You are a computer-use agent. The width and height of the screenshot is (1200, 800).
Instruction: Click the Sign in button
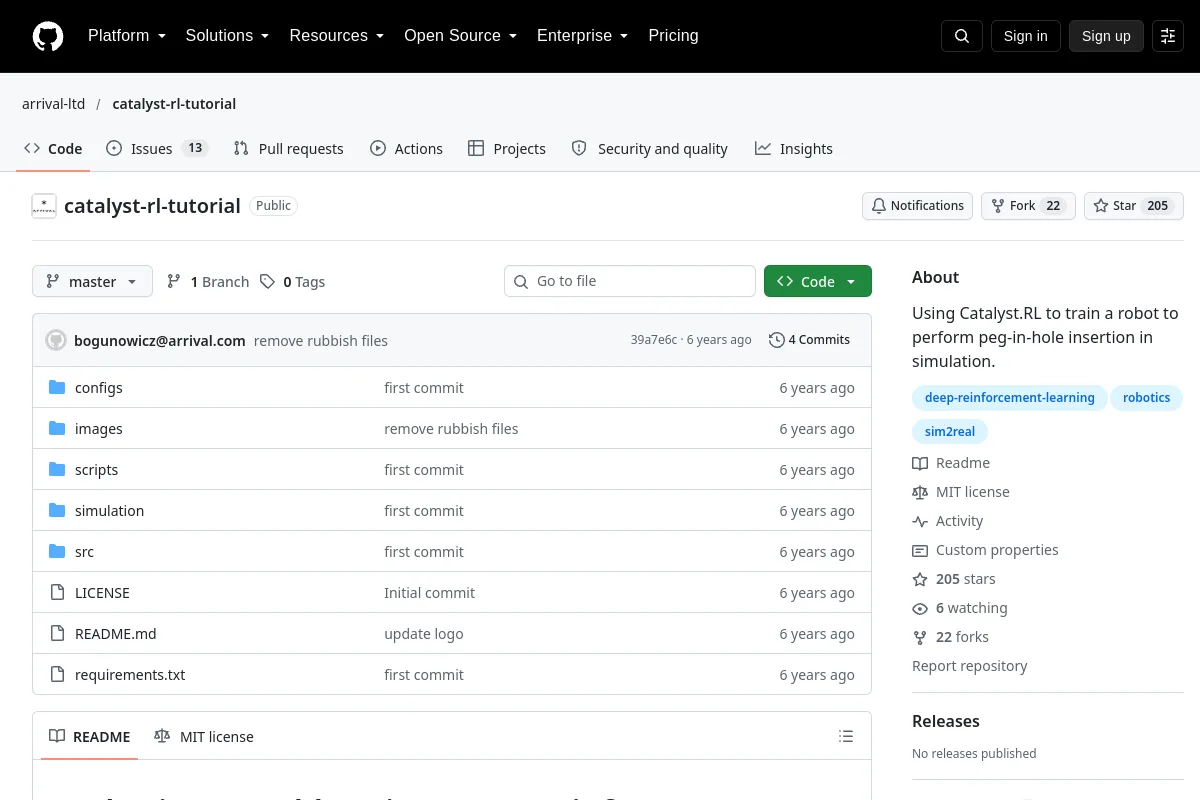pyautogui.click(x=1025, y=36)
